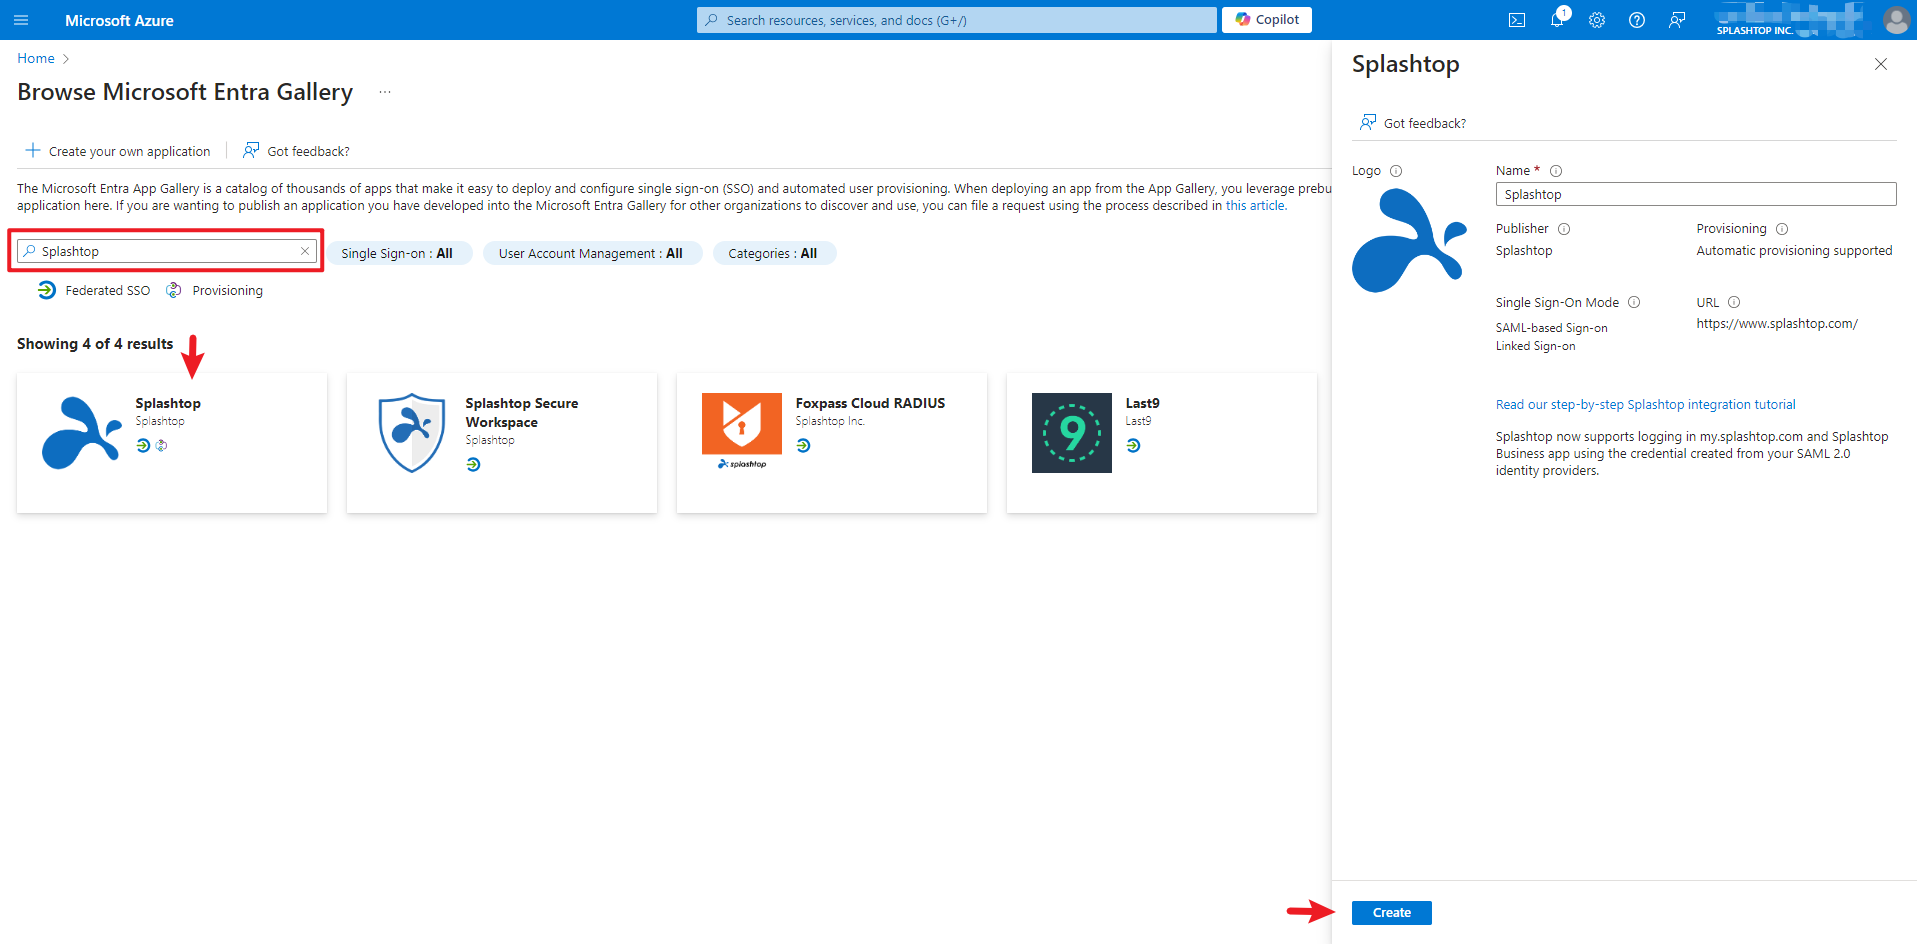Select Splashtop Secure Workspace card

click(502, 443)
